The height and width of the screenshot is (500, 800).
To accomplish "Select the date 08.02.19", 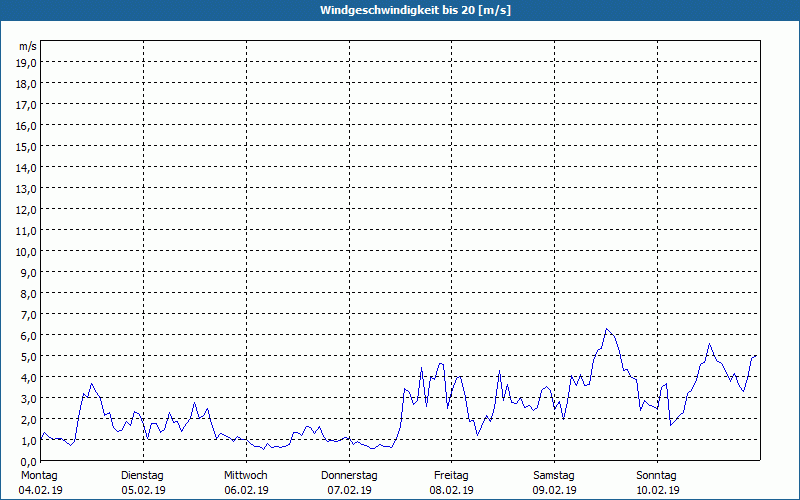I will pyautogui.click(x=452, y=490).
